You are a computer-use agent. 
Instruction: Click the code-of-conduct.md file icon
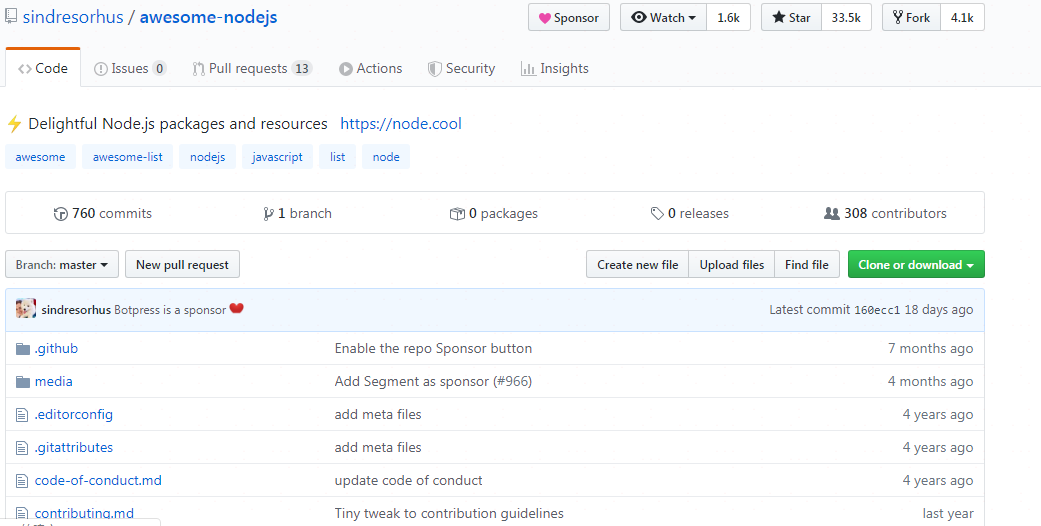[23, 481]
